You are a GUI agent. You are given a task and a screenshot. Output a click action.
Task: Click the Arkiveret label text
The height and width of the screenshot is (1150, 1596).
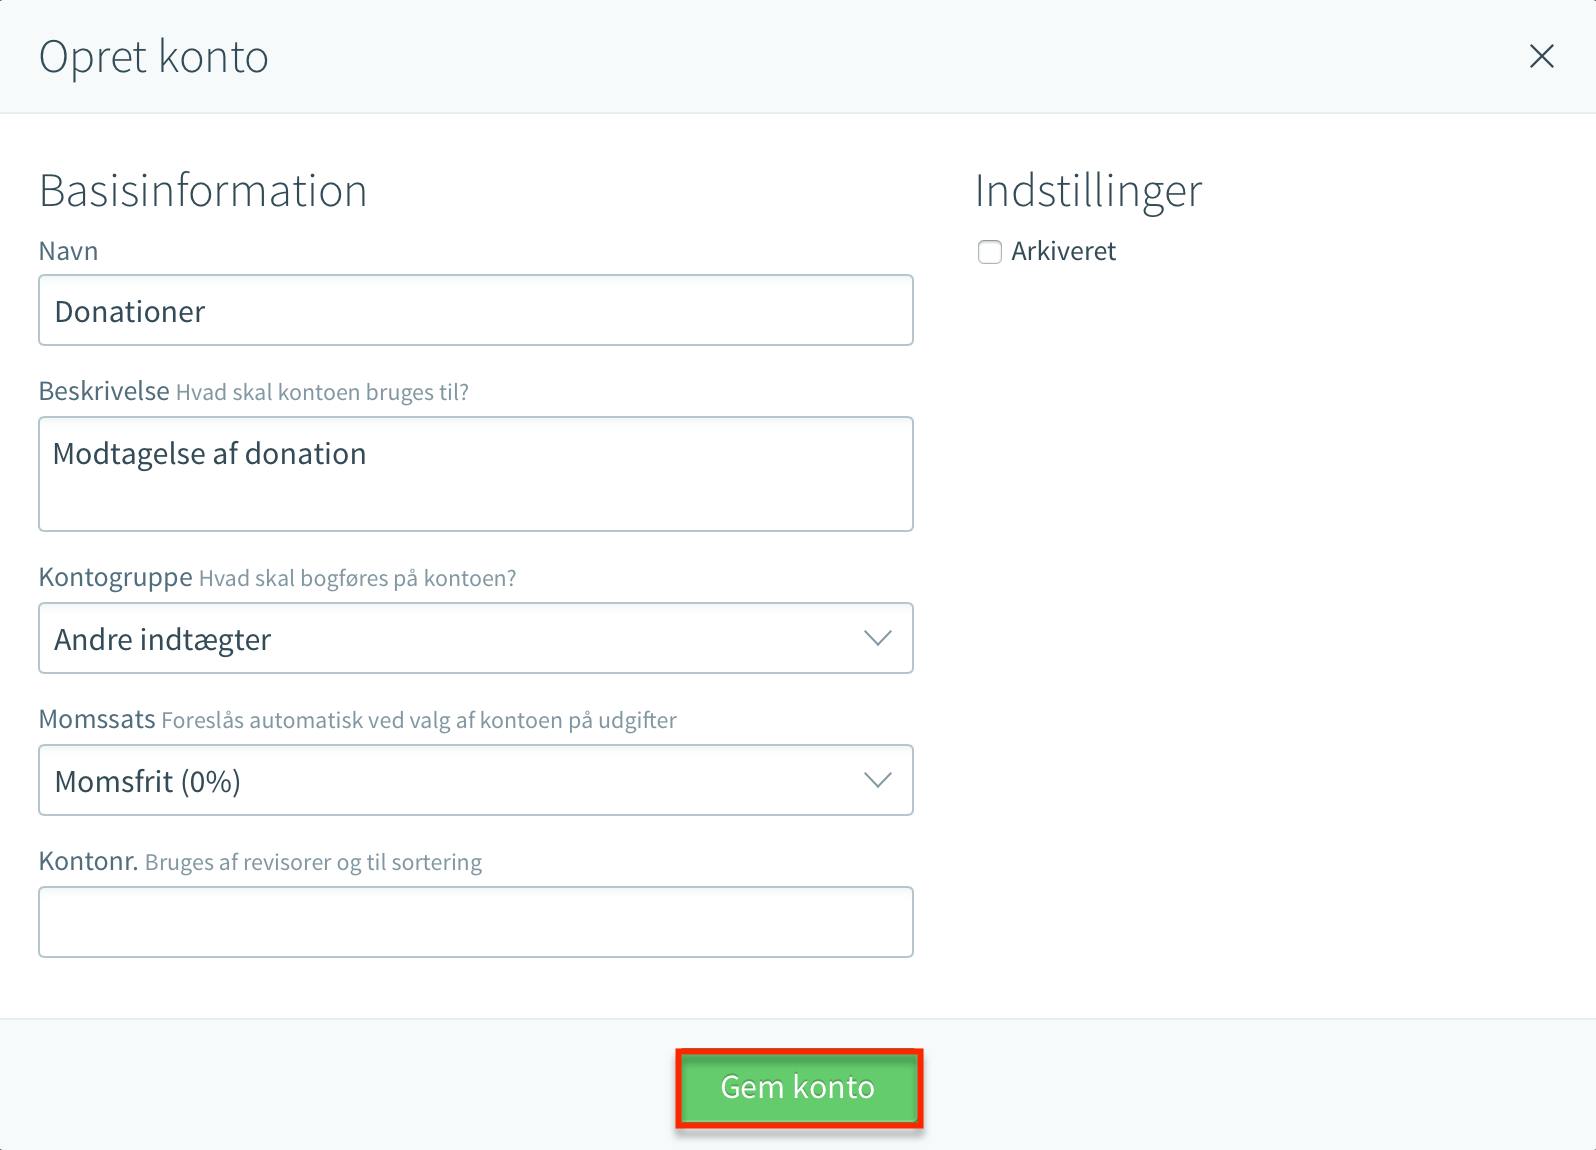click(x=1063, y=251)
